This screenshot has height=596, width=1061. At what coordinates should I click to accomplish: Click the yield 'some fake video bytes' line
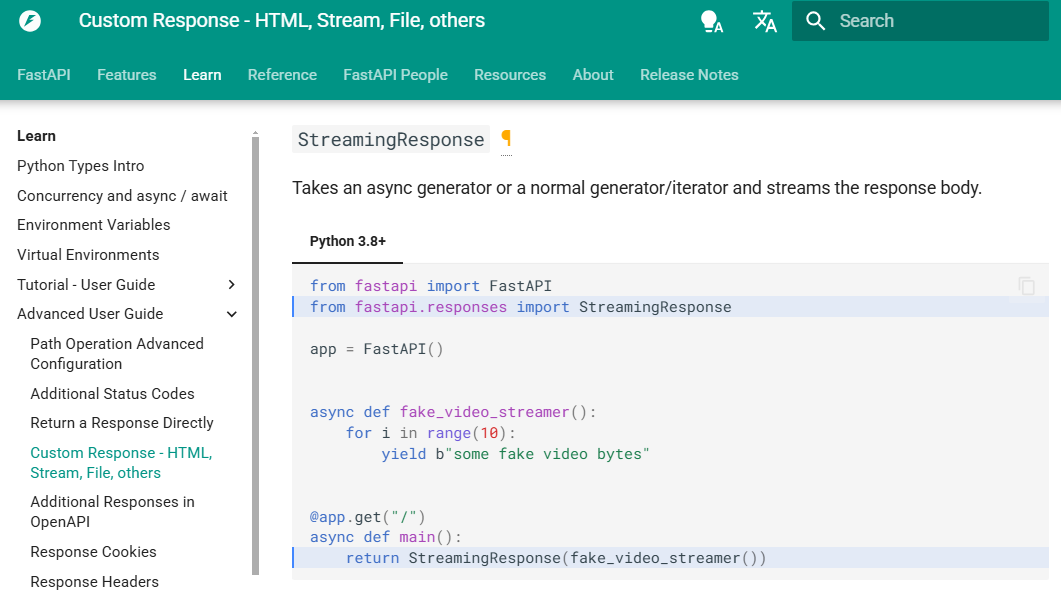pos(515,454)
